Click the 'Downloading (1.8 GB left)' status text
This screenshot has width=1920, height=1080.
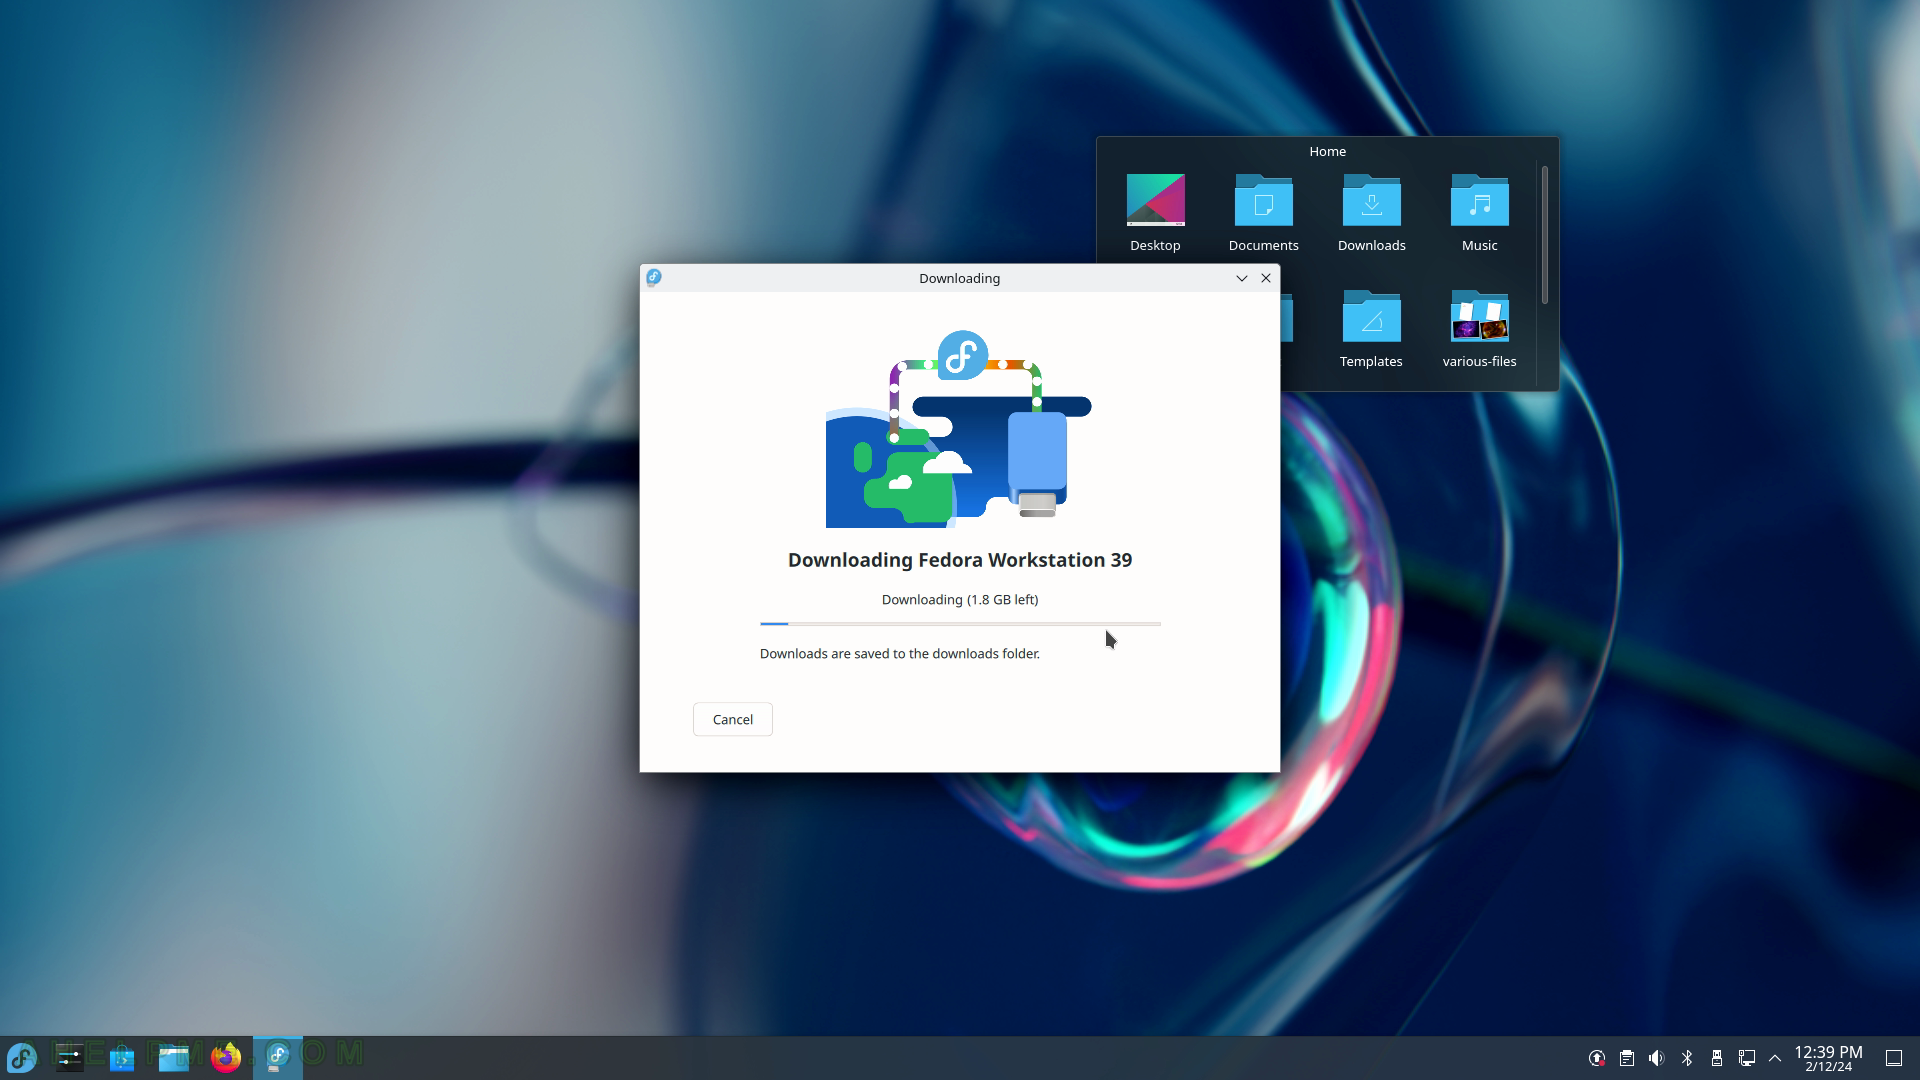coord(960,600)
